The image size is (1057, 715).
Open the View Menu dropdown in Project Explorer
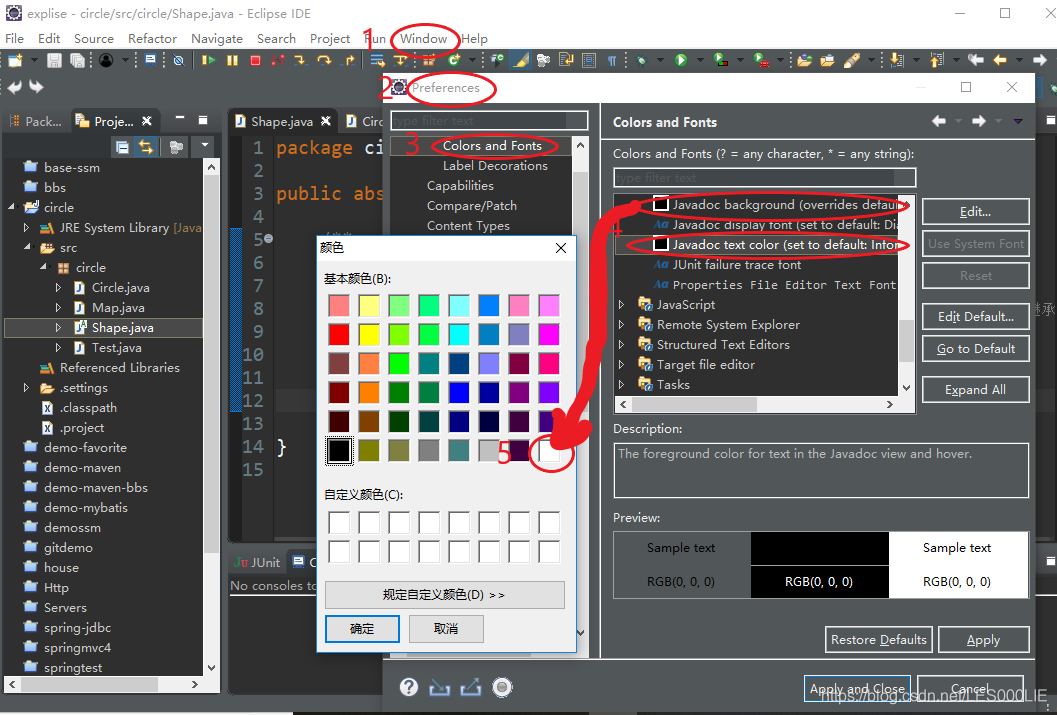(x=204, y=146)
